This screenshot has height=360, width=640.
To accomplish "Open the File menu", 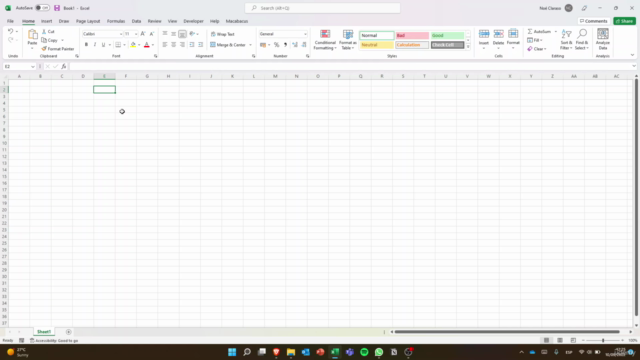I will click(10, 21).
